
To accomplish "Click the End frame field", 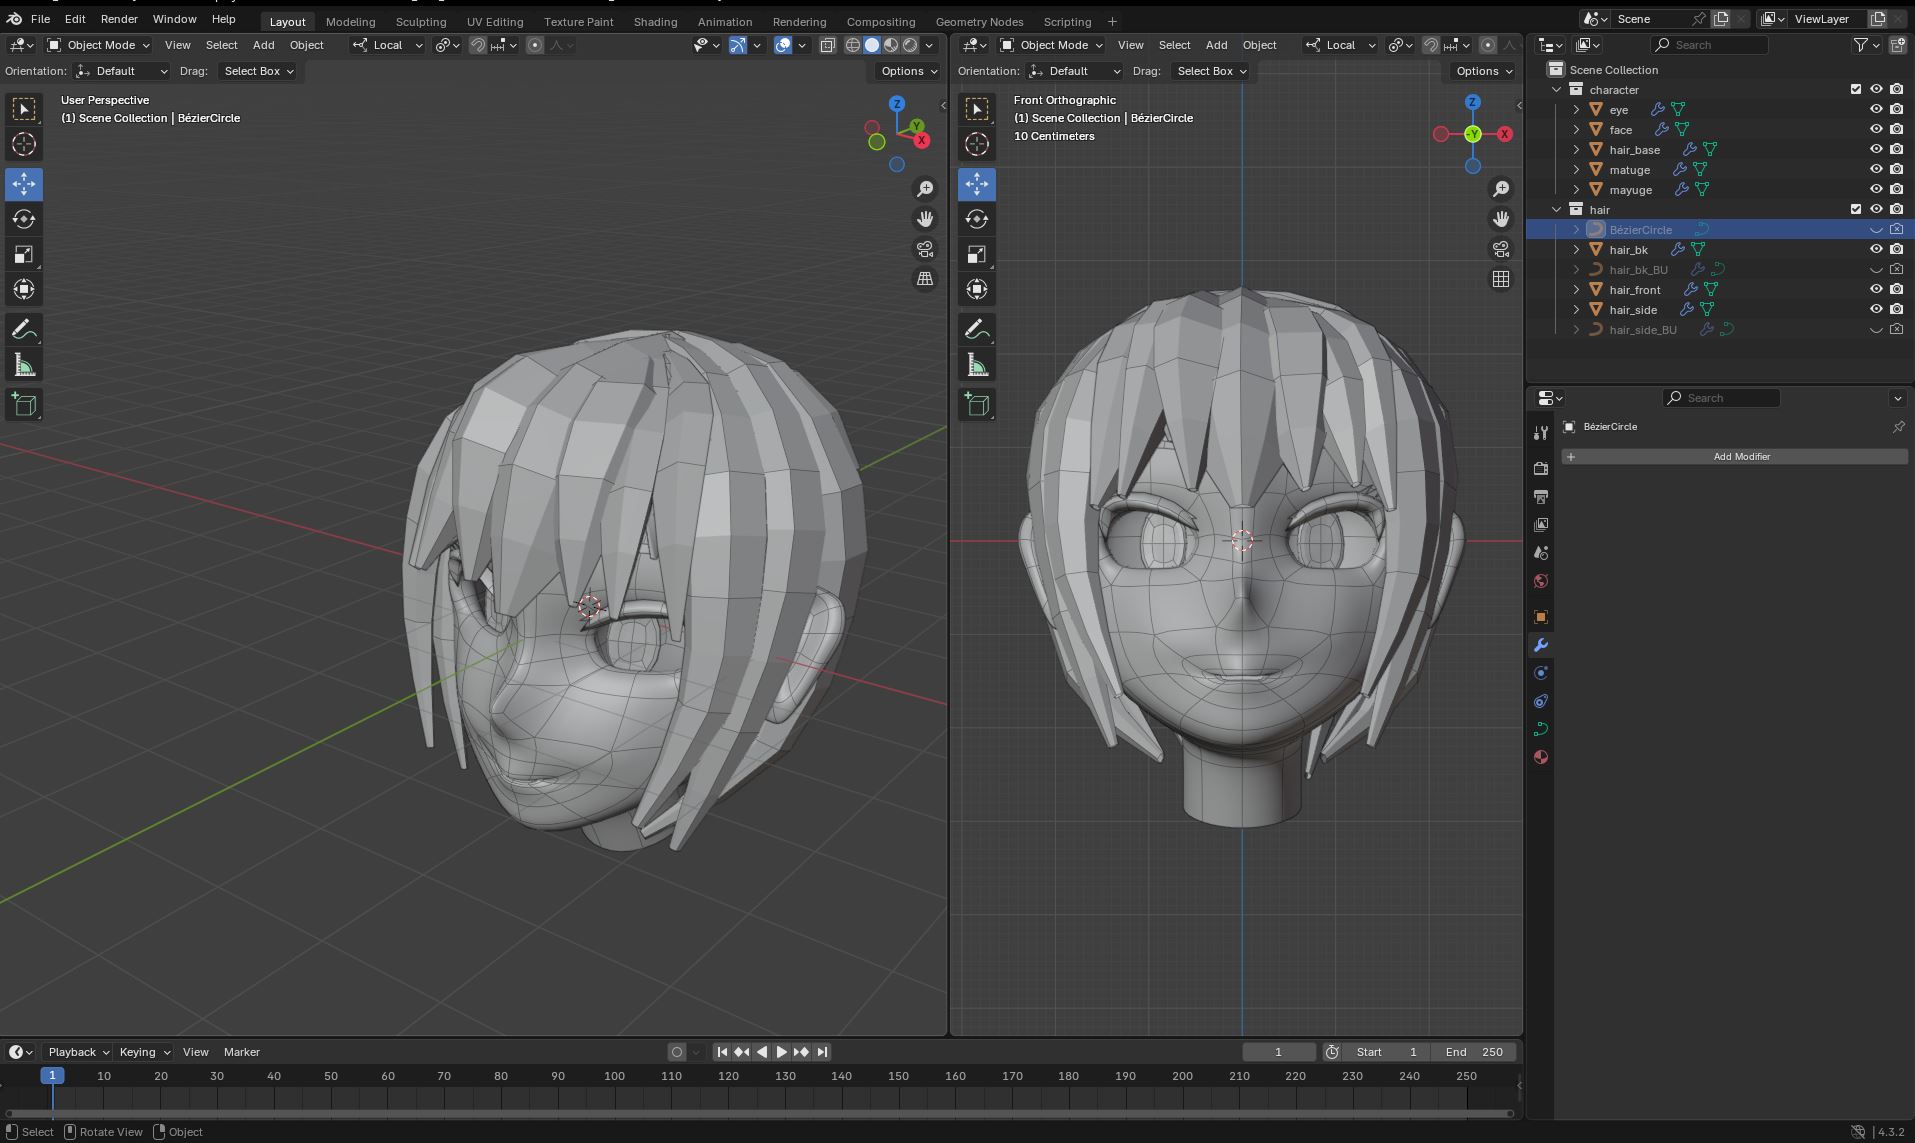I will (x=1474, y=1052).
